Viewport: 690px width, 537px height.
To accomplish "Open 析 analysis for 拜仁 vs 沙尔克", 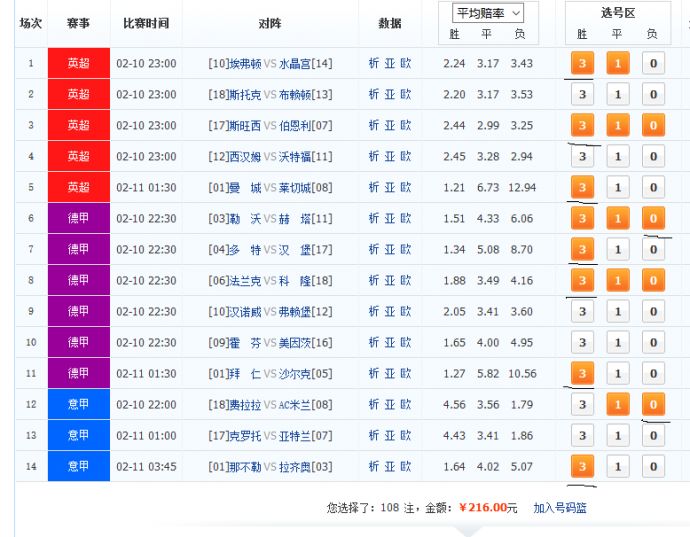I will [x=374, y=374].
